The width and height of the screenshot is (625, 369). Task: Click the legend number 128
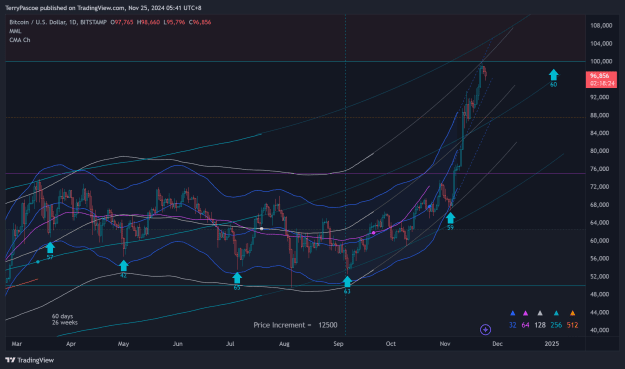(x=540, y=325)
